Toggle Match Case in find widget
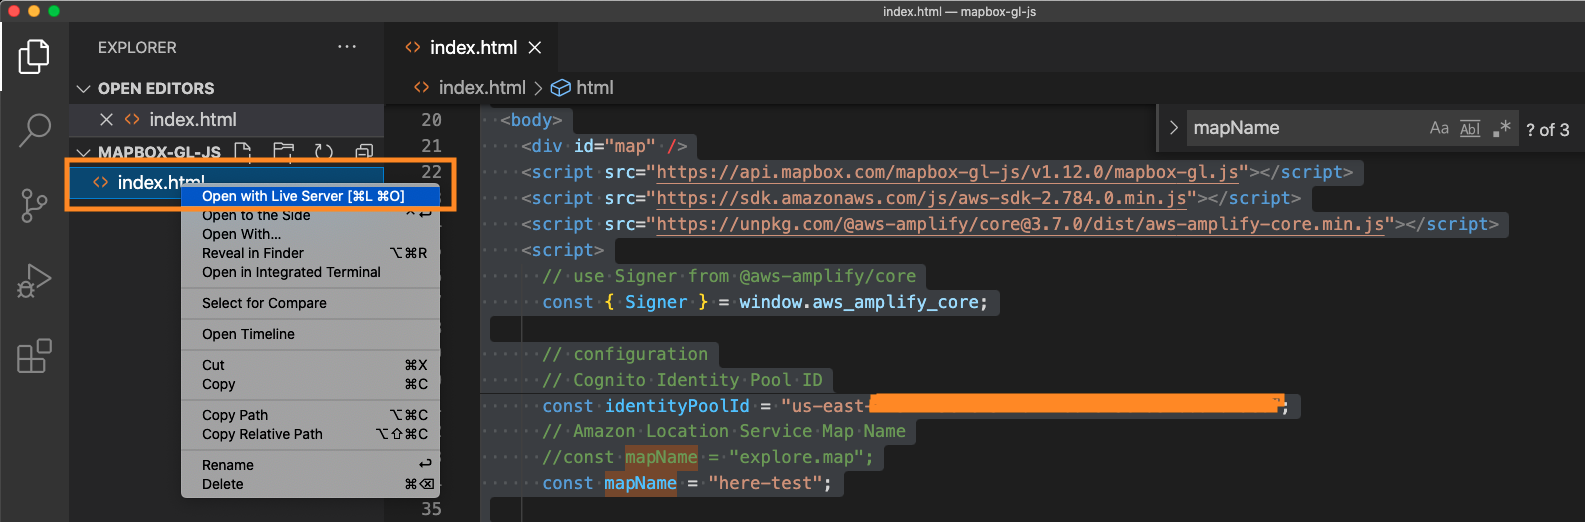The width and height of the screenshot is (1585, 522). 1439,128
